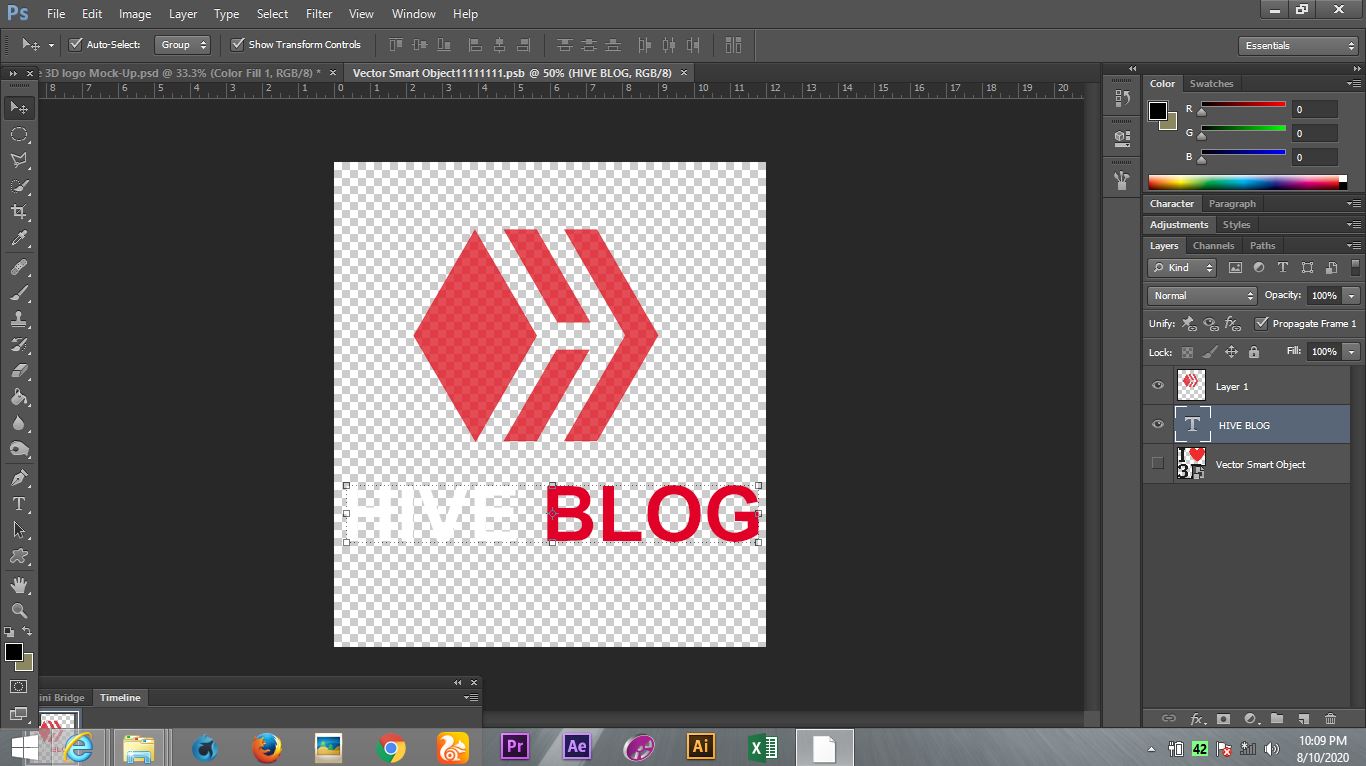Toggle Show Transform Controls checkbox
This screenshot has height=766, width=1366.
coord(237,44)
